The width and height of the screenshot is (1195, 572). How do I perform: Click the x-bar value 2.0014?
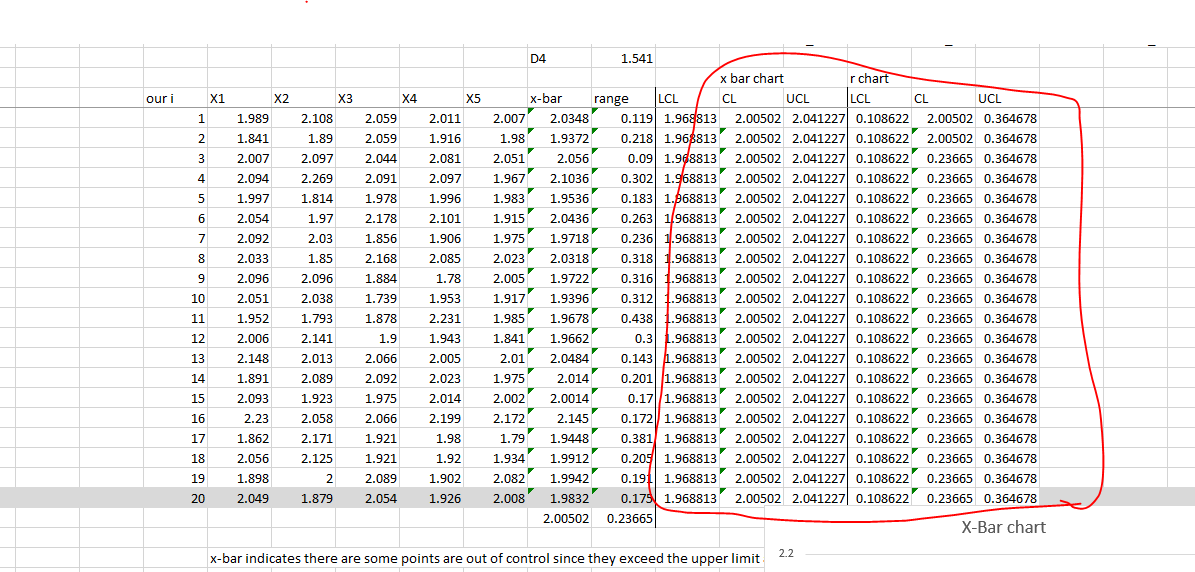click(x=559, y=398)
